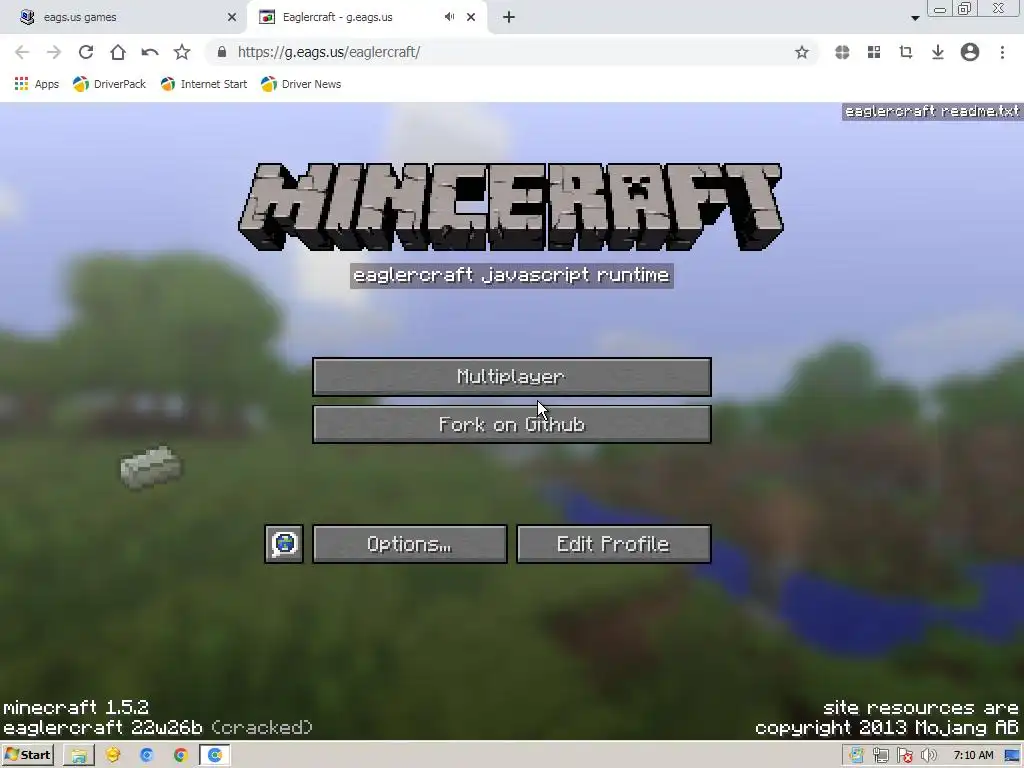Open the Driver News bookmark

click(300, 84)
